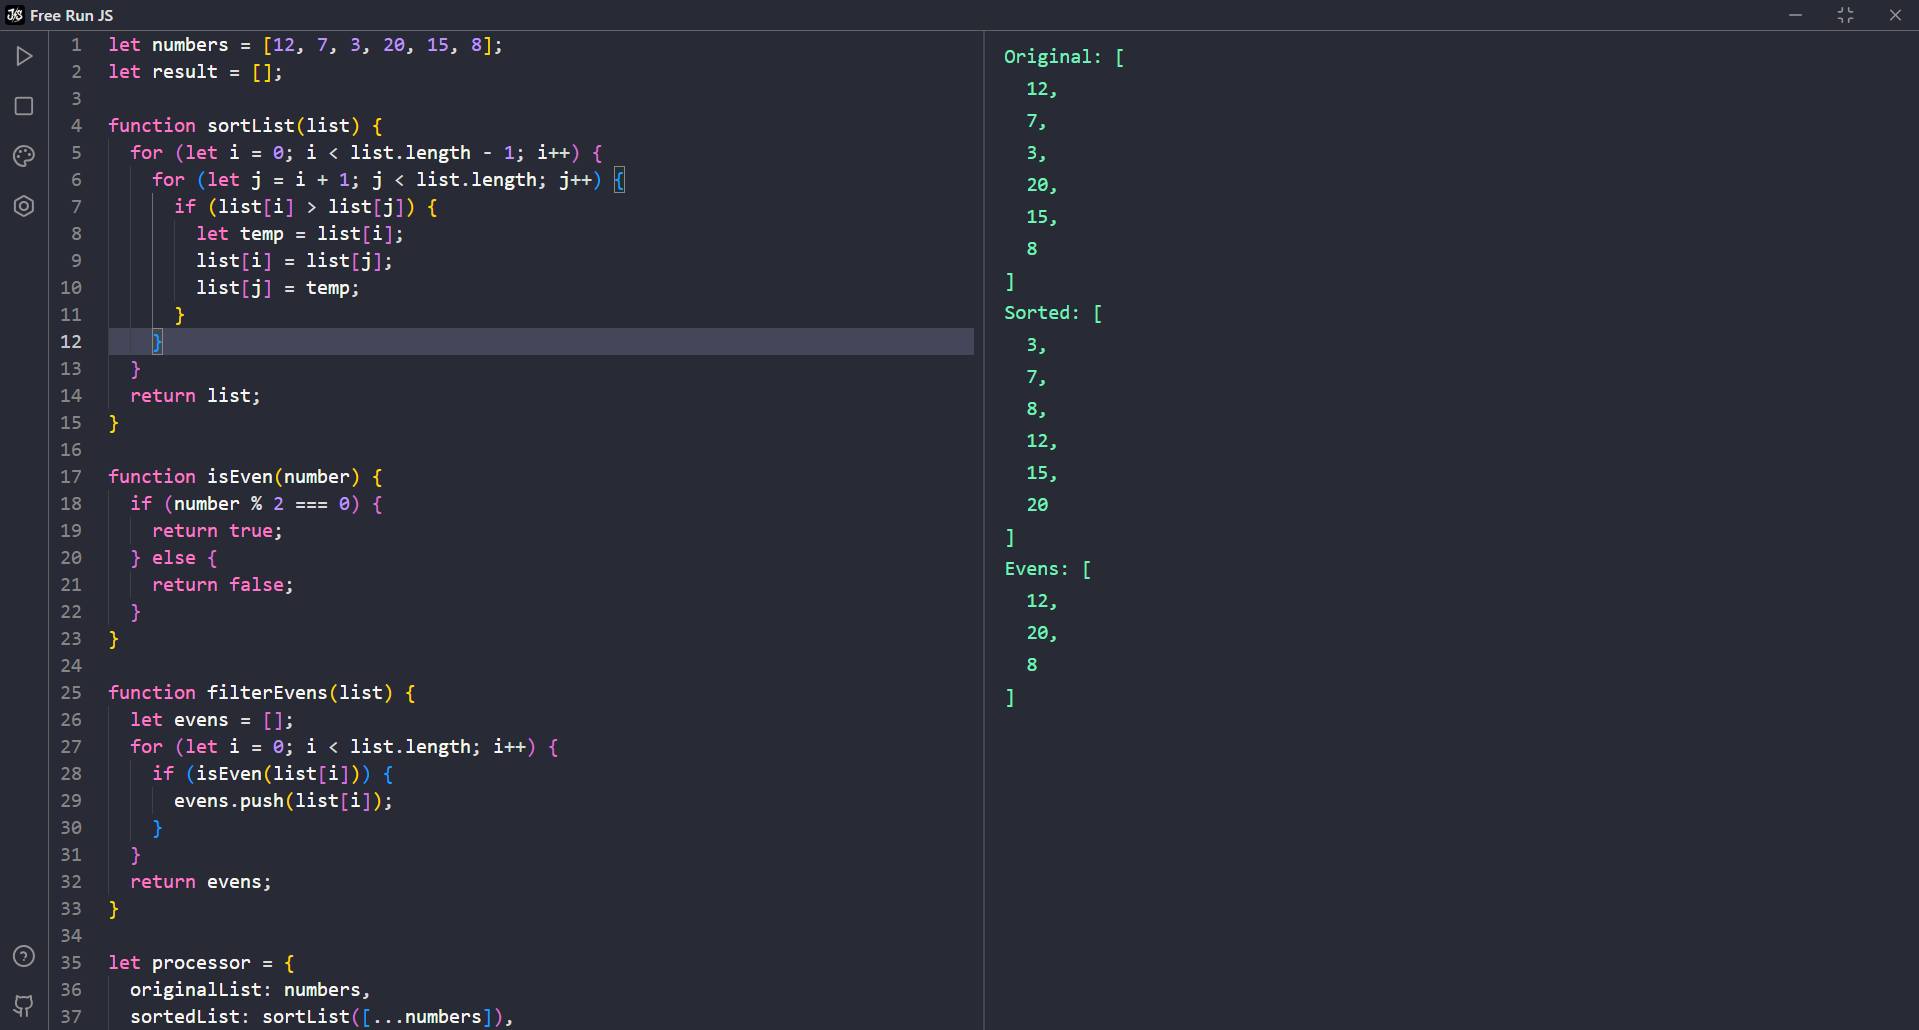Minimize the Free Run JS window
The image size is (1919, 1030).
1795,15
